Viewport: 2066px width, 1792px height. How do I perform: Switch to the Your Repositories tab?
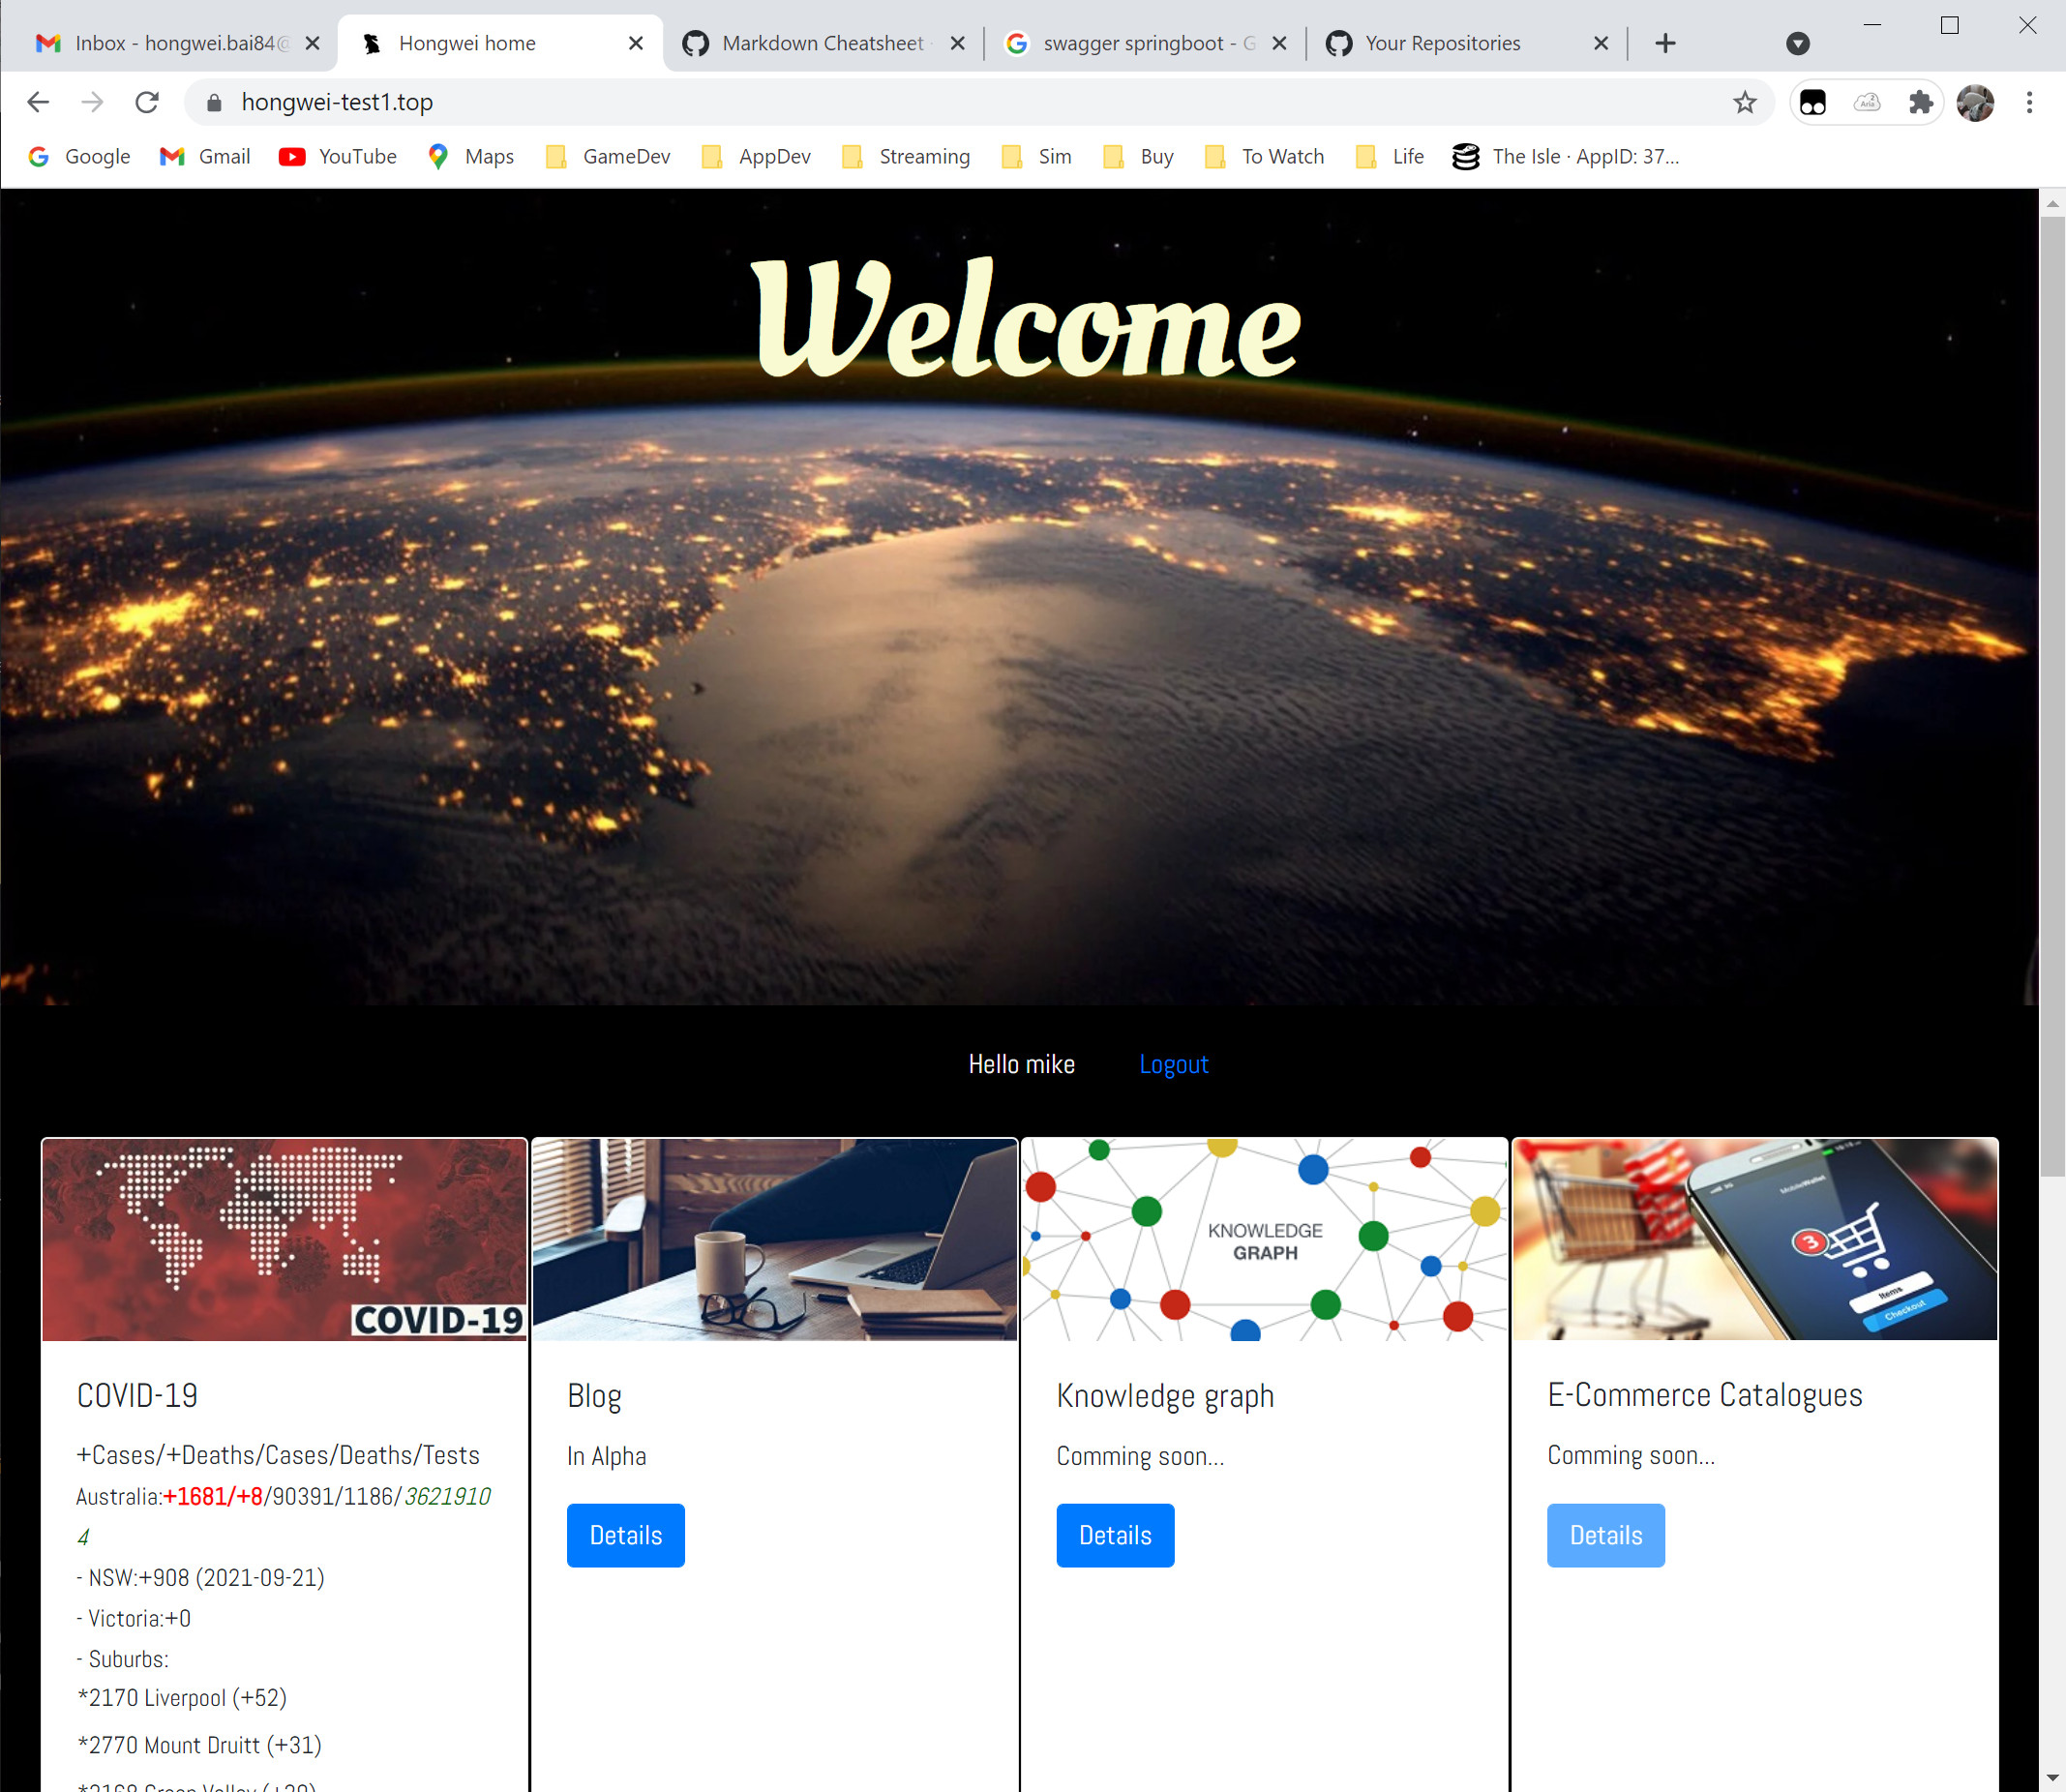[1440, 43]
